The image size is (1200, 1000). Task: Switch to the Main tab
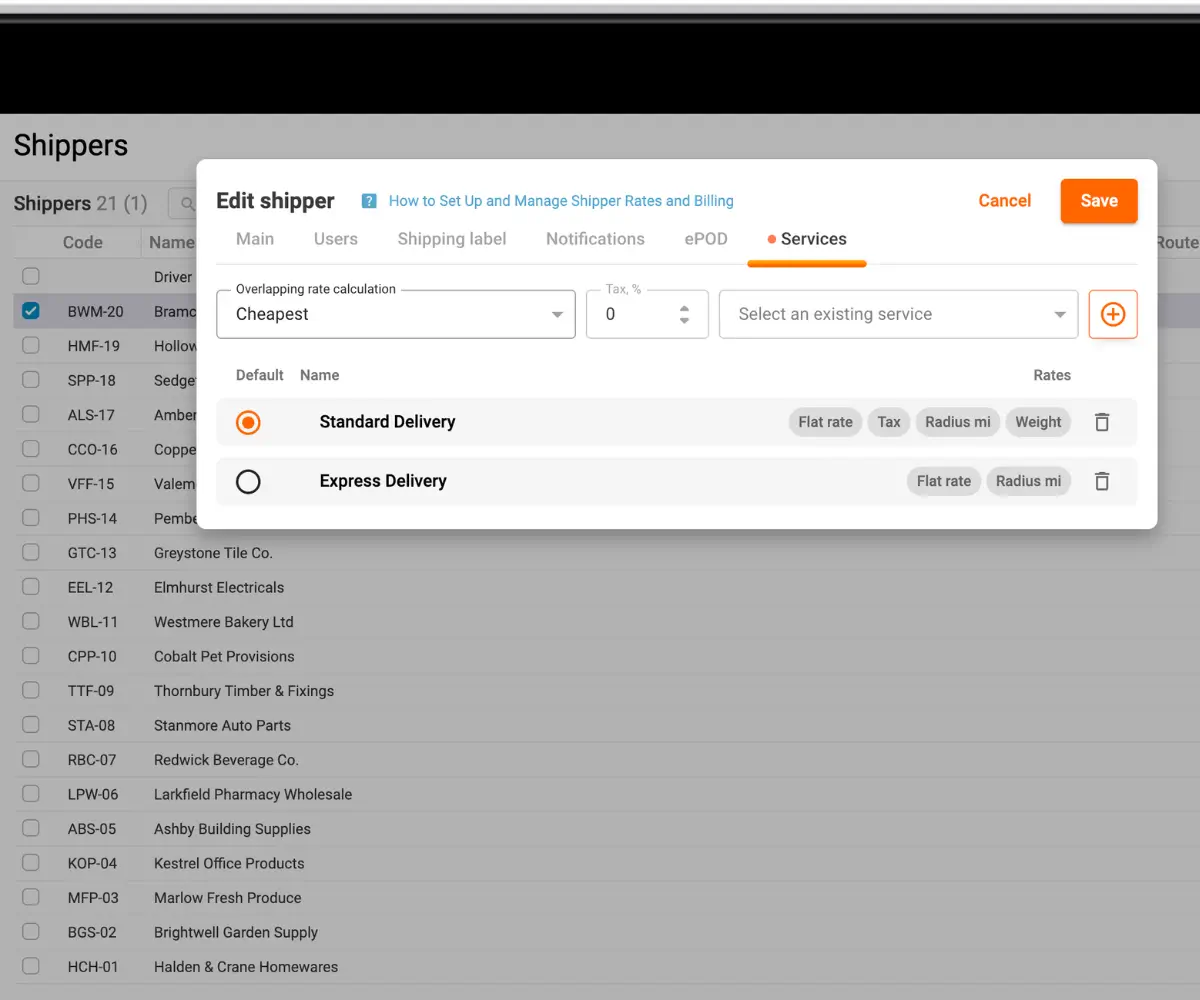[255, 239]
